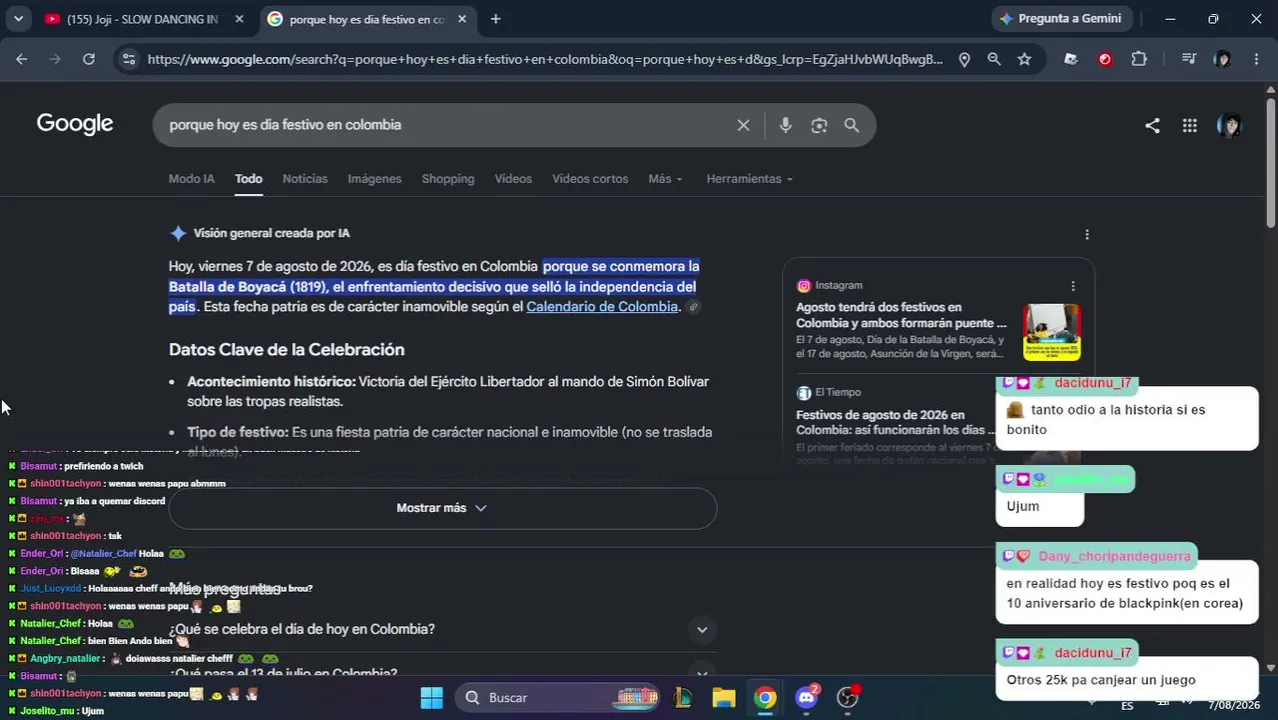Open the Instagram card thumbnail image

(x=1051, y=332)
